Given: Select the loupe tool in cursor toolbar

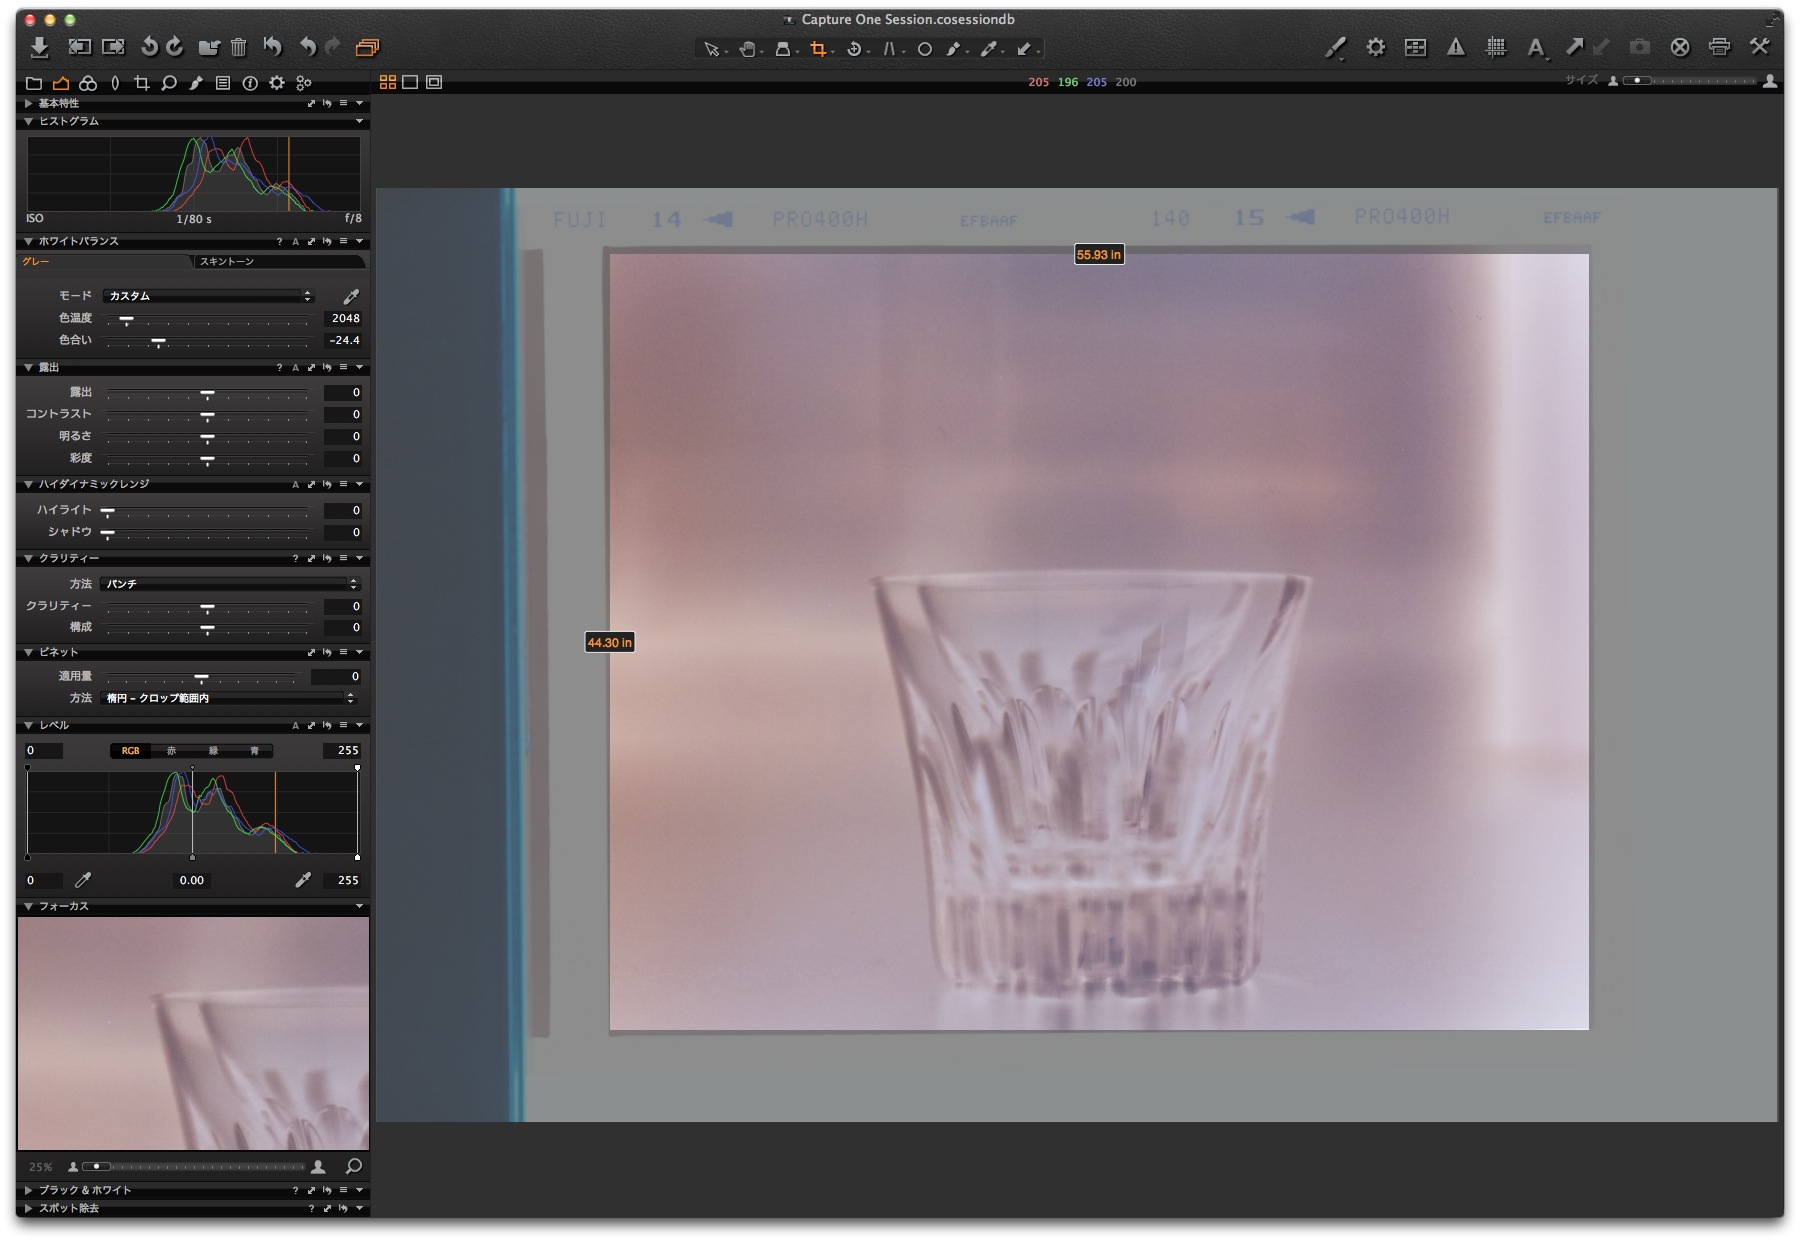Looking at the screenshot, I should pos(783,49).
